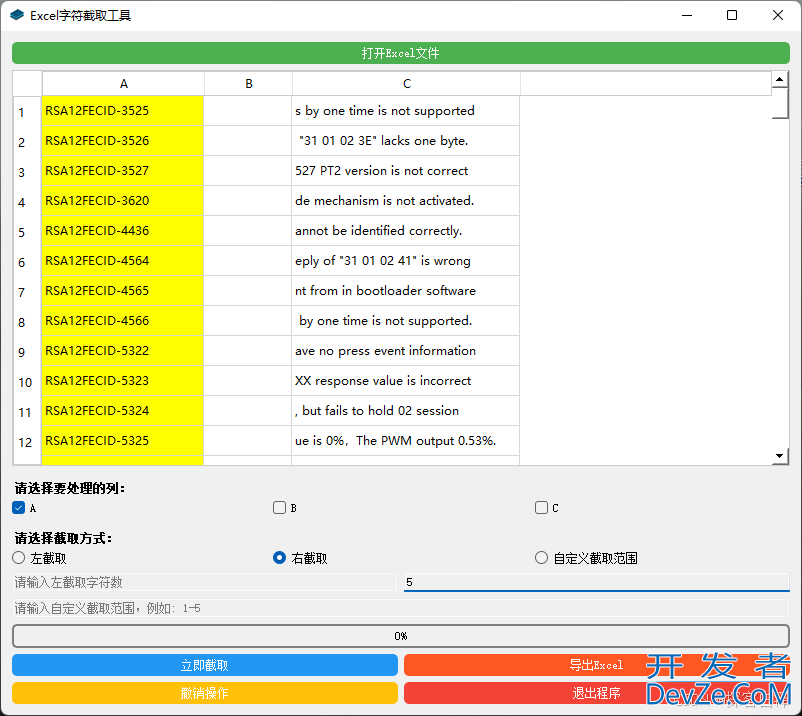Maximize the Excel字符截取工具 window
Screen dimensions: 802x716
click(x=732, y=15)
